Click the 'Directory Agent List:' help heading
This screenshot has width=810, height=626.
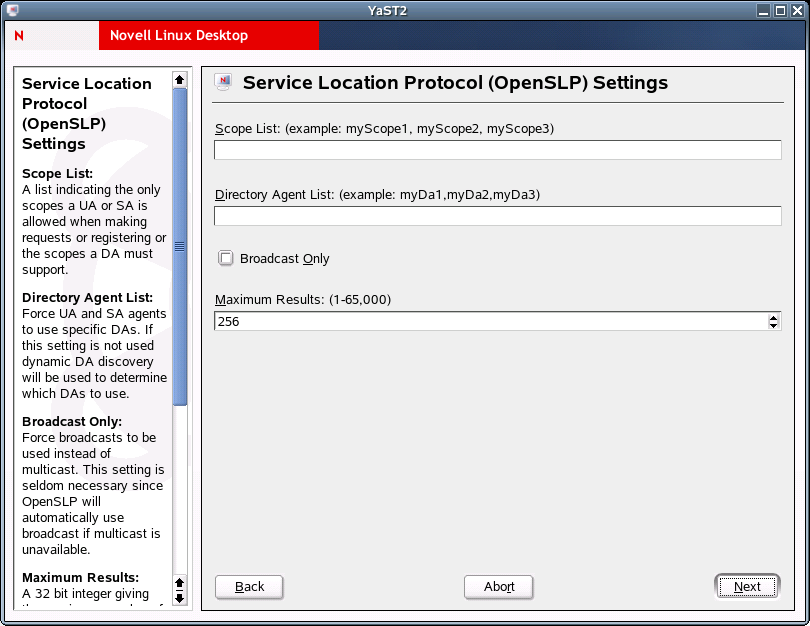87,298
